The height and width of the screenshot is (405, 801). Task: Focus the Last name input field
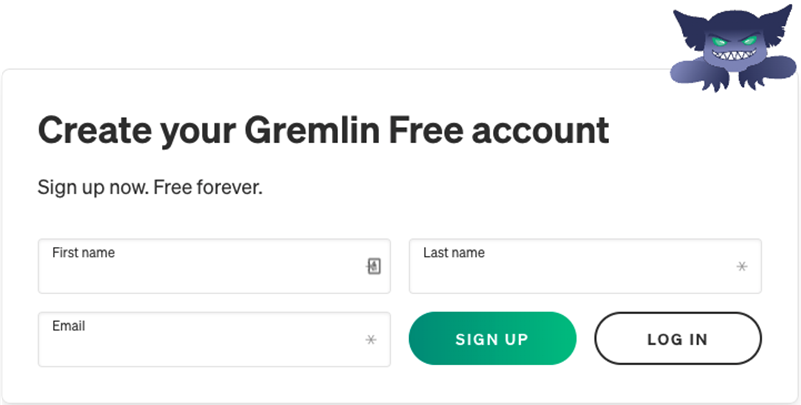585,266
